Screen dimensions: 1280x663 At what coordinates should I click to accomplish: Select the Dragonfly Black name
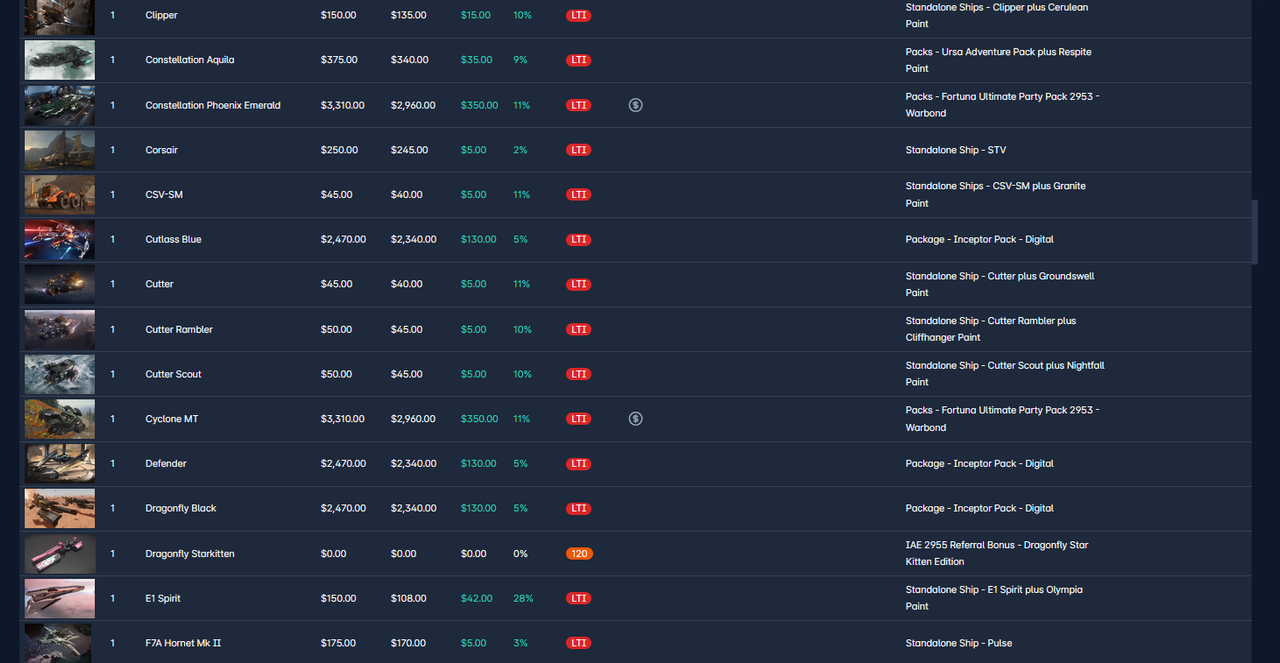click(181, 508)
